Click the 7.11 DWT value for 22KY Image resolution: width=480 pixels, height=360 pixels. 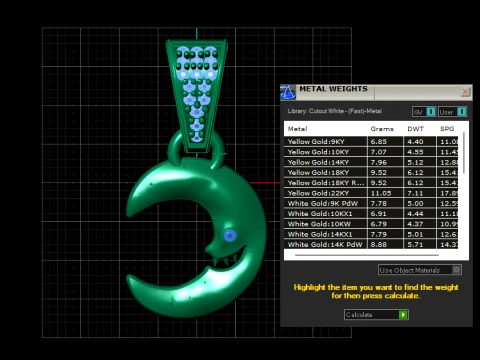click(x=415, y=193)
